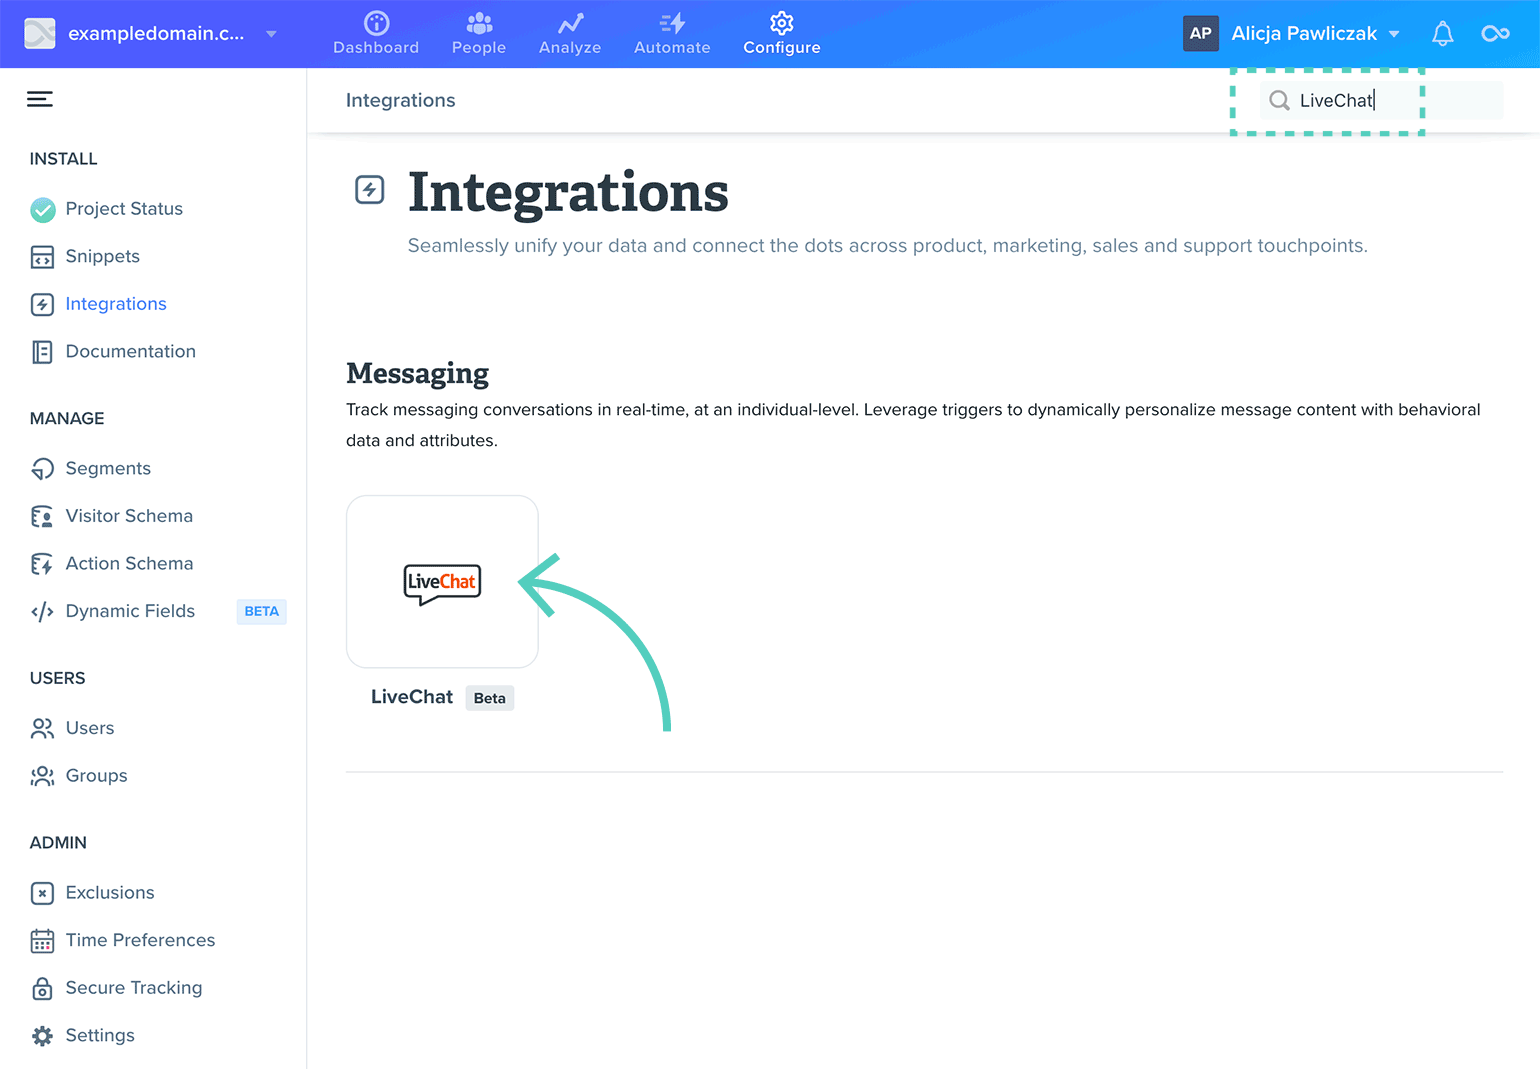Click the Integrations sidebar bolt icon
Viewport: 1540px width, 1069px height.
[42, 304]
